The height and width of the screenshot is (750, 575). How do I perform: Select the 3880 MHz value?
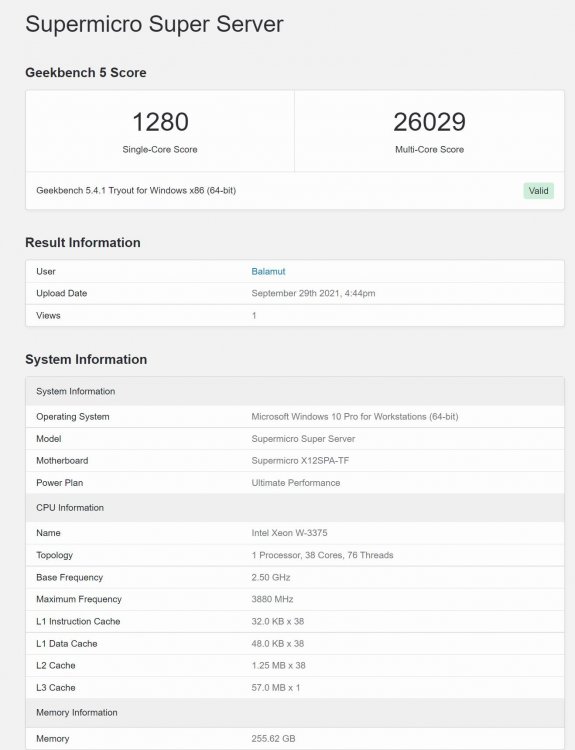coord(272,599)
